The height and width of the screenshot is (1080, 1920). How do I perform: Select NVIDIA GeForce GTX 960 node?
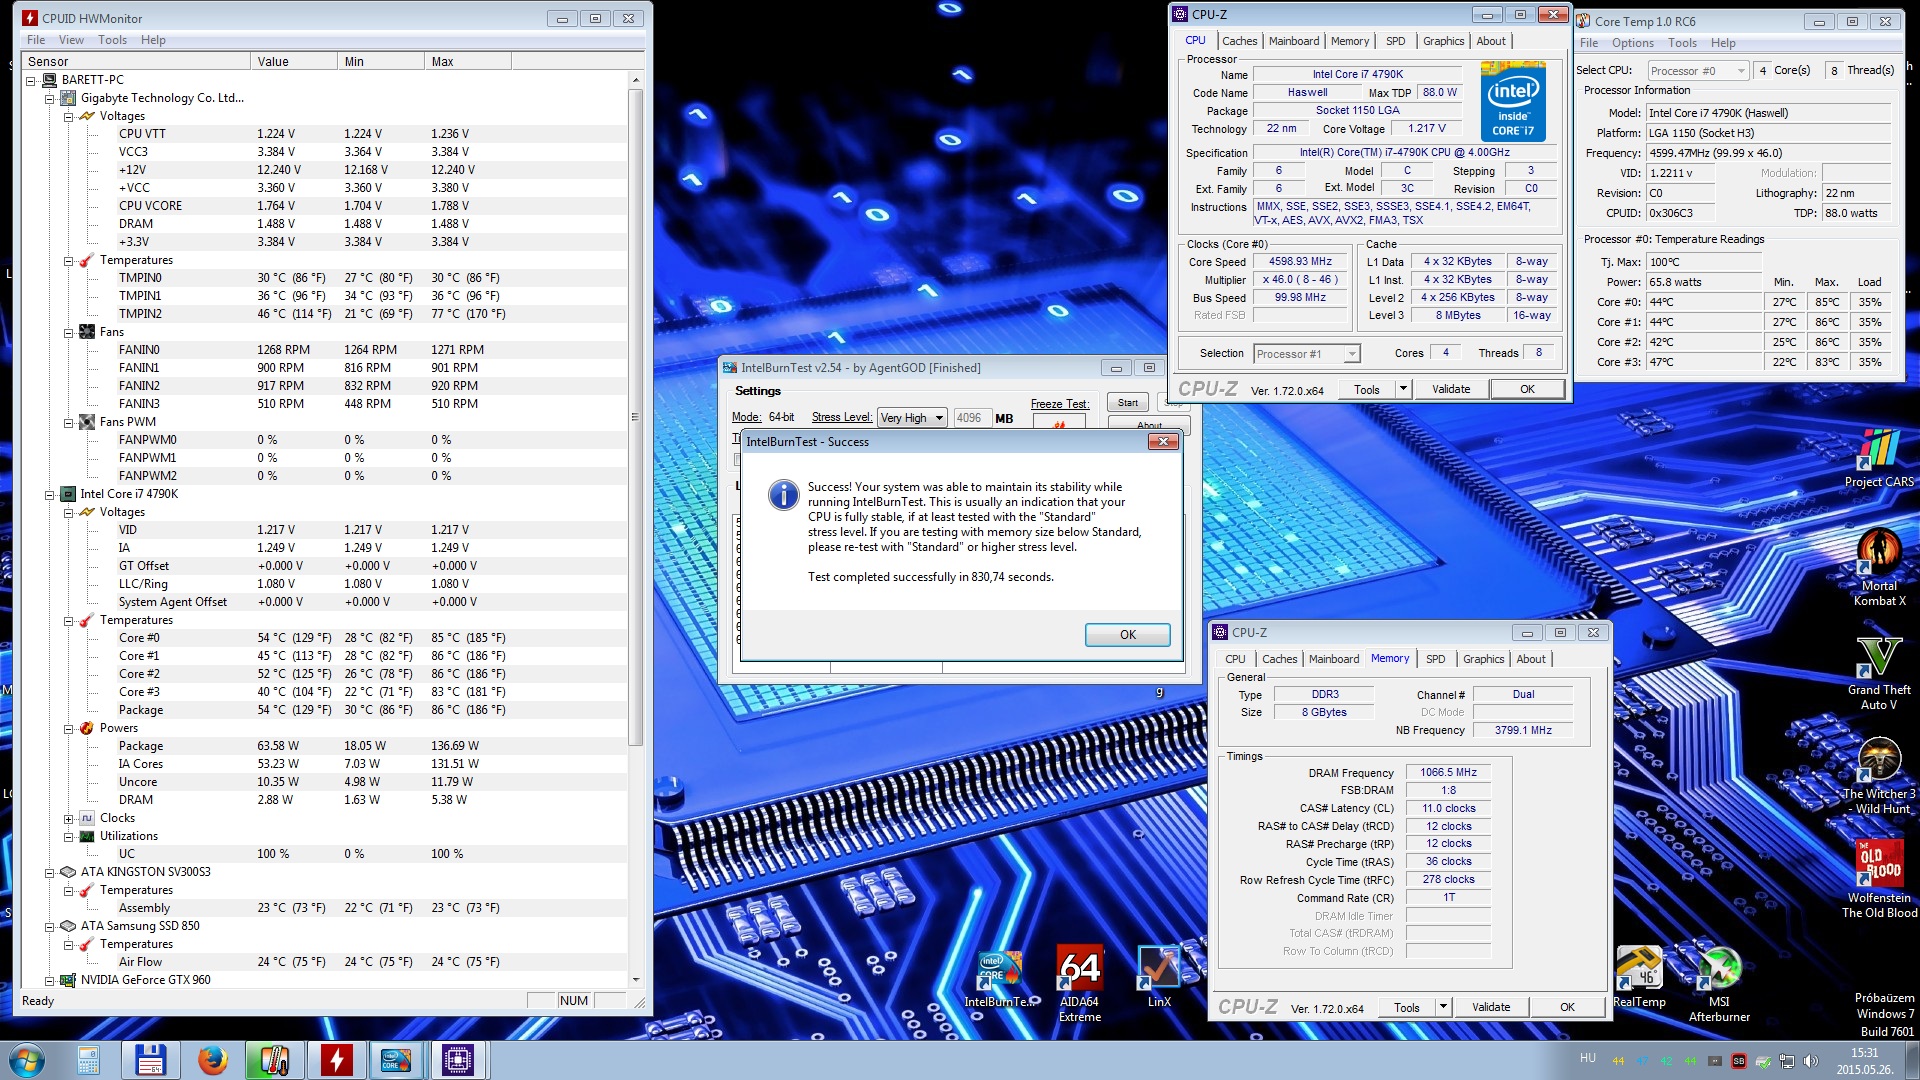pos(145,980)
